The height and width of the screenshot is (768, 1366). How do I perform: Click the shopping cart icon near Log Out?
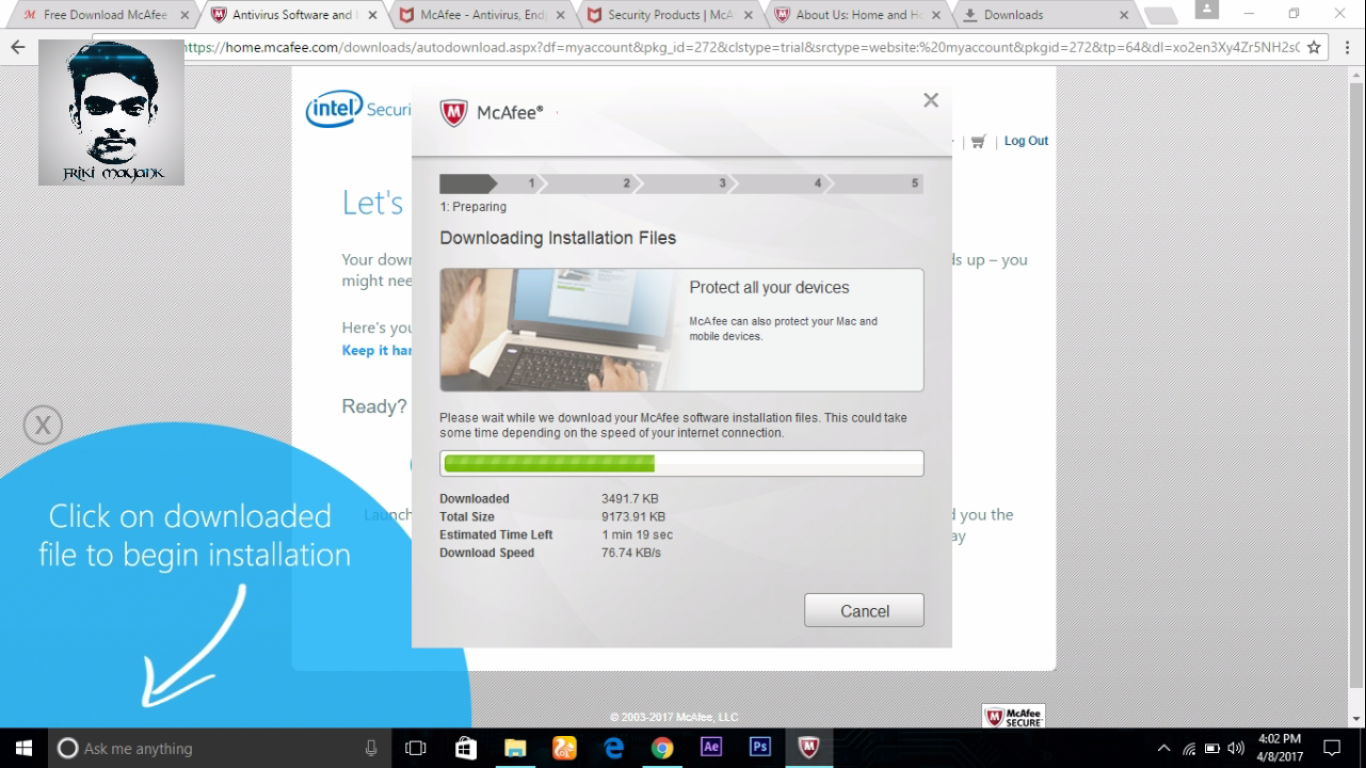[x=978, y=141]
